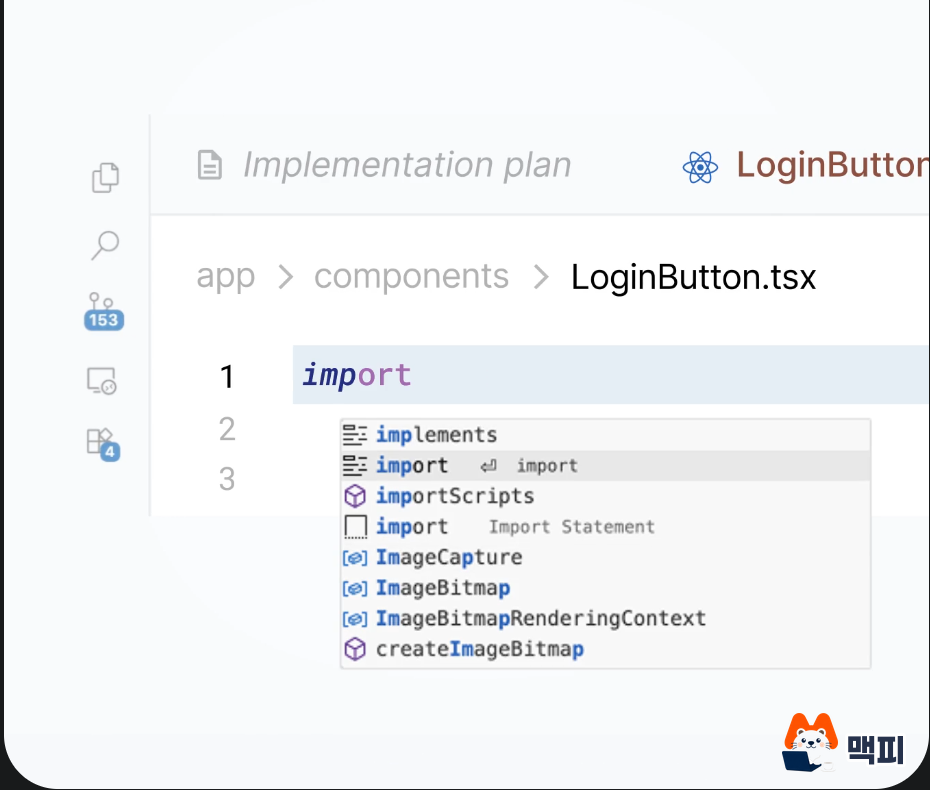The height and width of the screenshot is (790, 930).
Task: Click the keyword icon beside implements
Action: point(355,435)
